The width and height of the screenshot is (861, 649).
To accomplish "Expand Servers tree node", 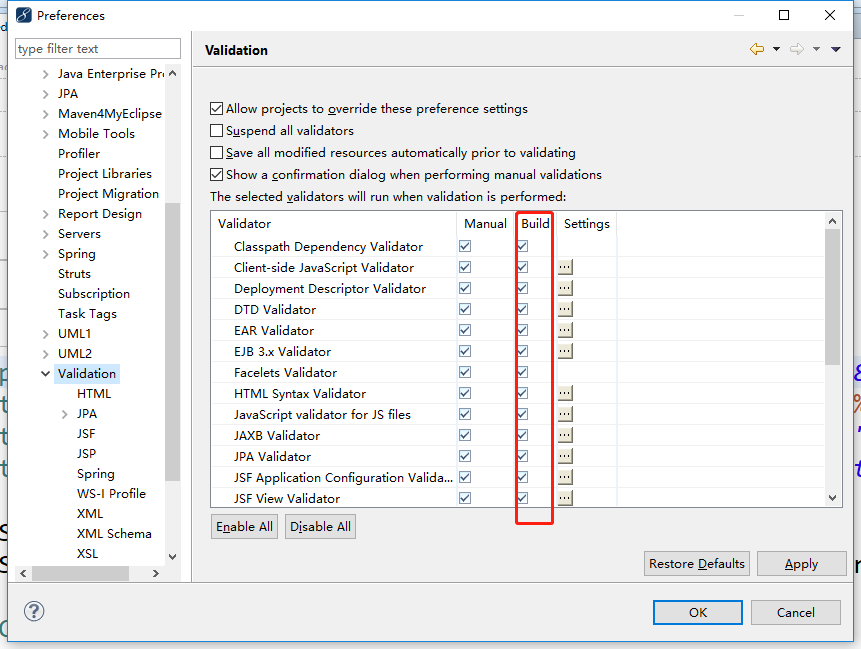I will coord(46,234).
